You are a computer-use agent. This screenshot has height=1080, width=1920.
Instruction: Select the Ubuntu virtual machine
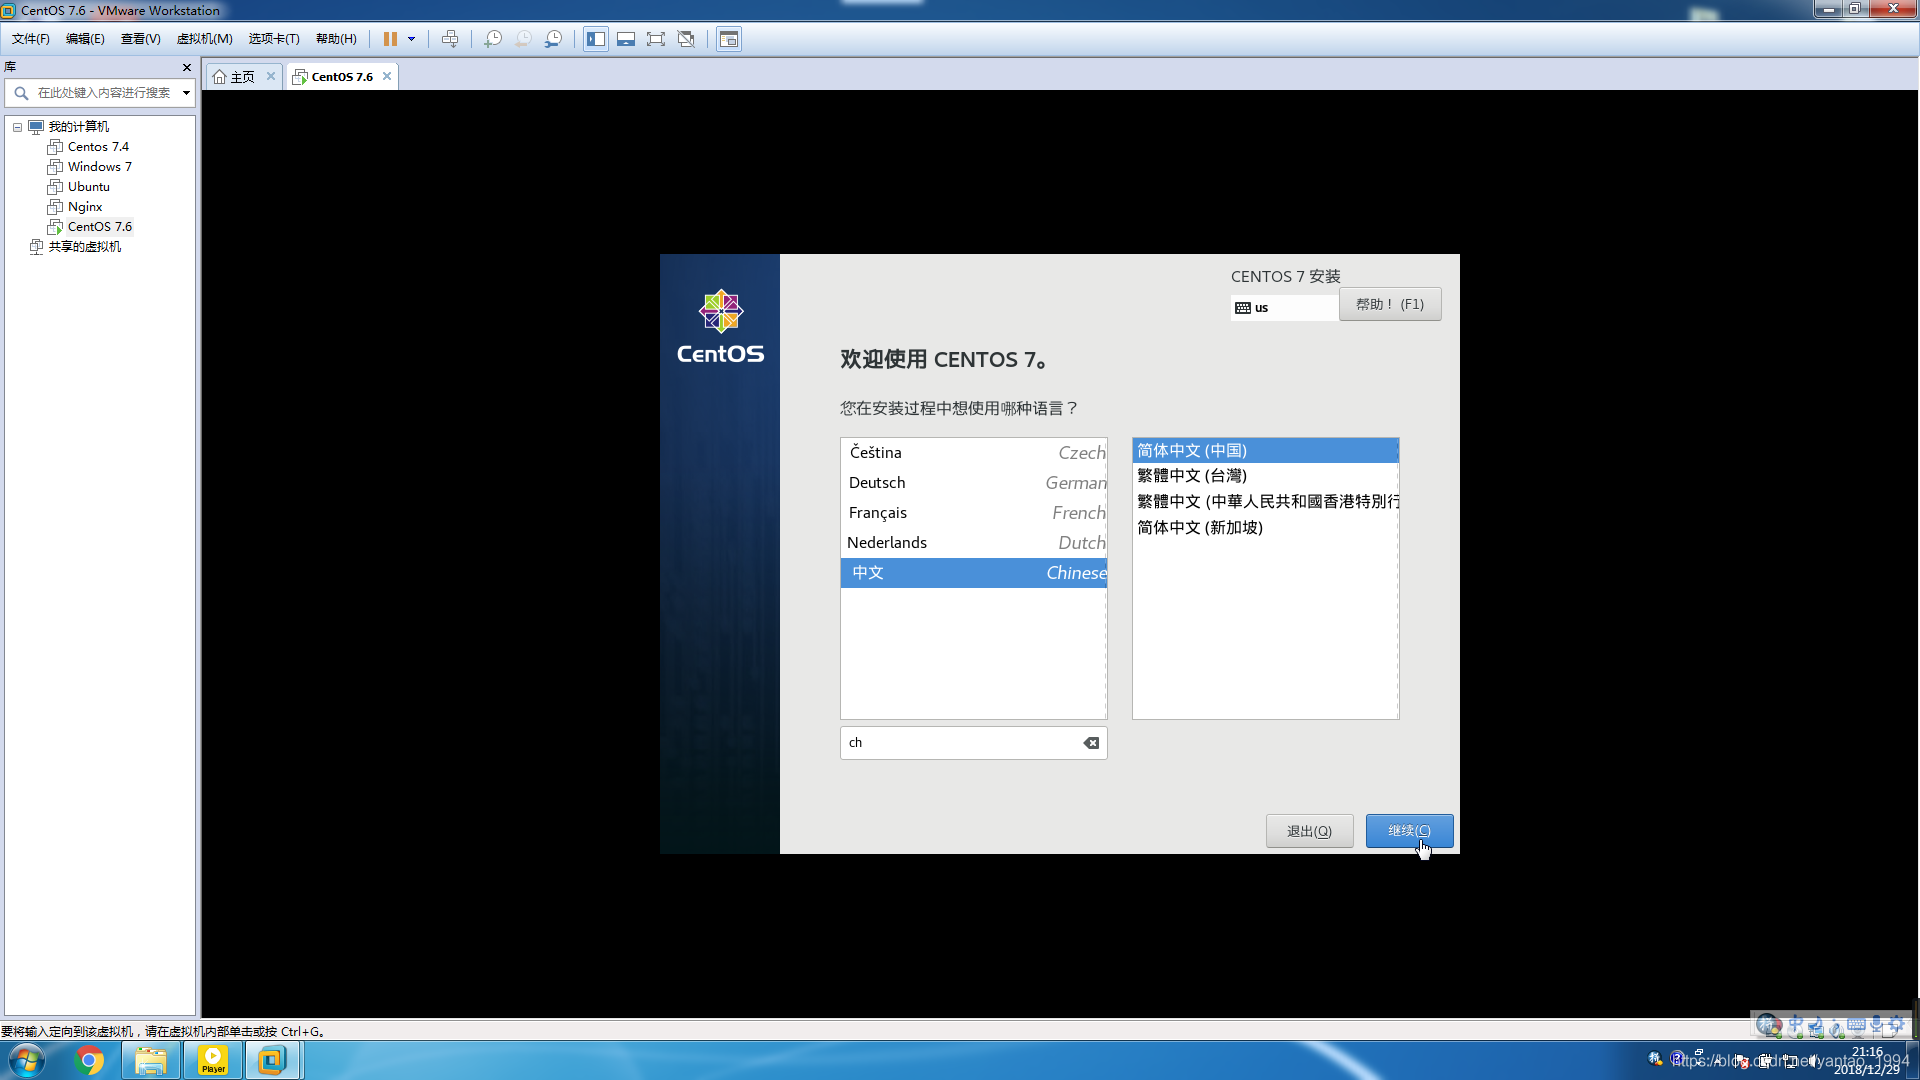pyautogui.click(x=89, y=187)
